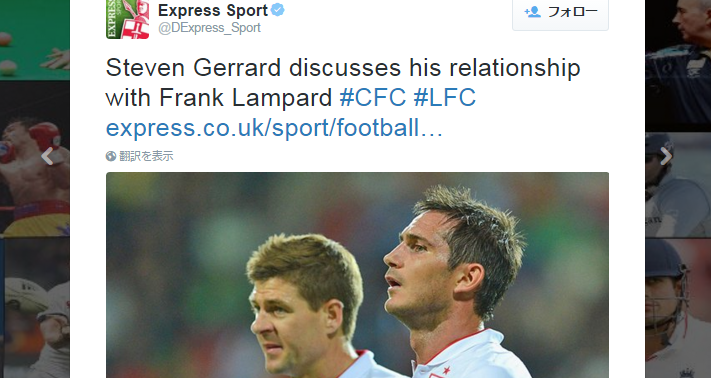Open the Gerrard and Lampard tweet photo
Viewport: 711px width, 378px height.
tap(357, 275)
